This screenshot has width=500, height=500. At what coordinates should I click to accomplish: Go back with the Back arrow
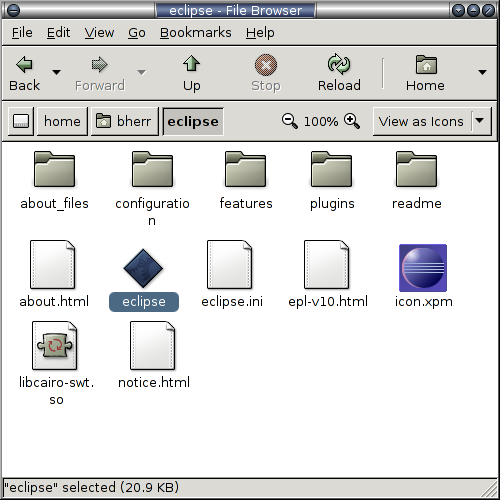(x=24, y=74)
